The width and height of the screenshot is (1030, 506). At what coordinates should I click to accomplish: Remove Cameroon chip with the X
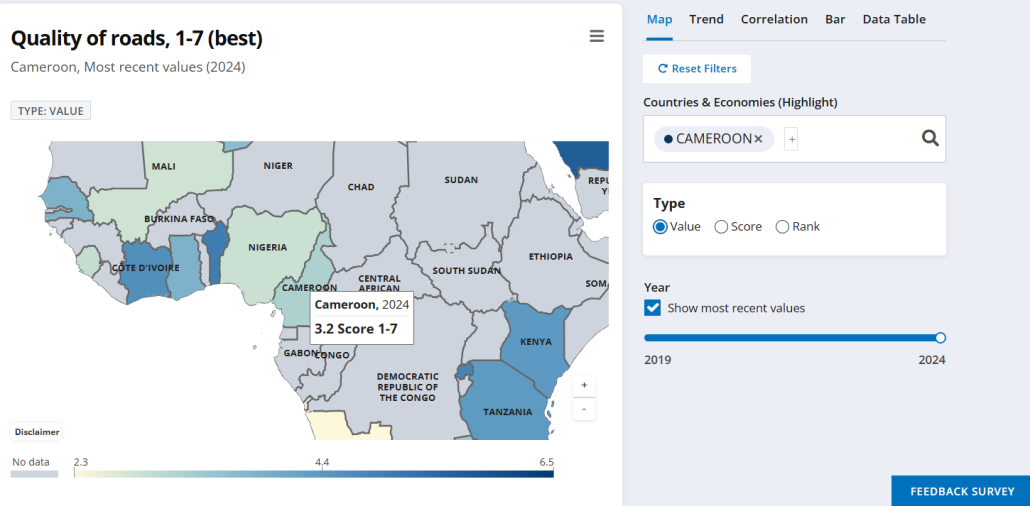pos(758,139)
